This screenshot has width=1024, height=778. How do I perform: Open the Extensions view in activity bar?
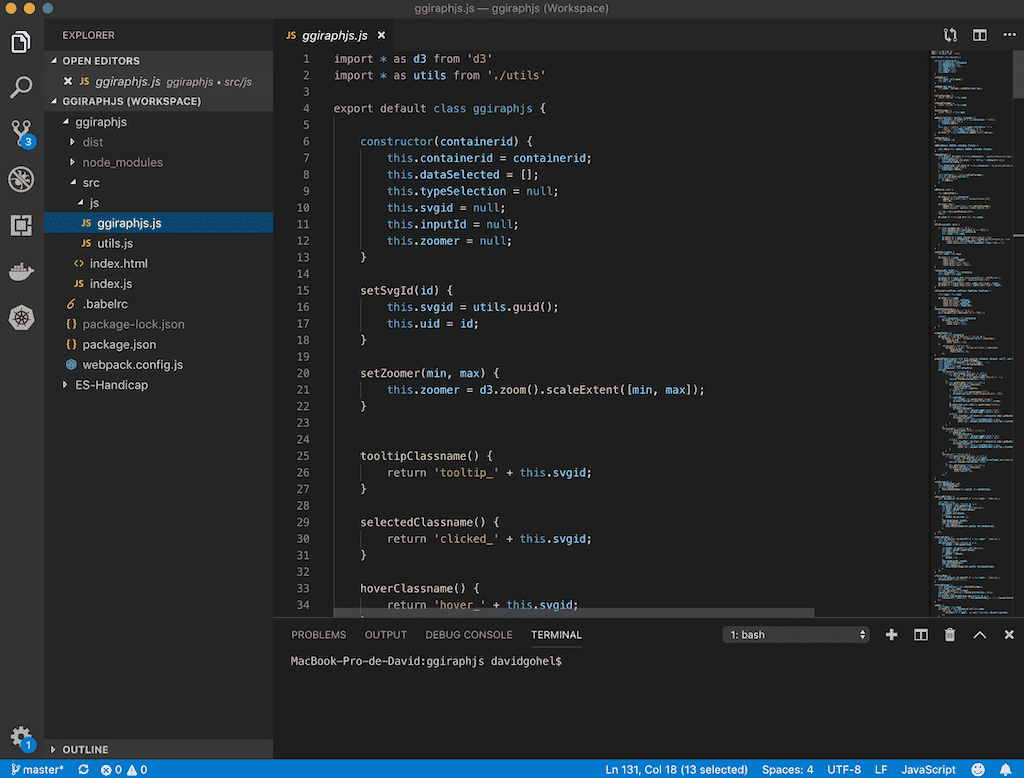coord(21,225)
